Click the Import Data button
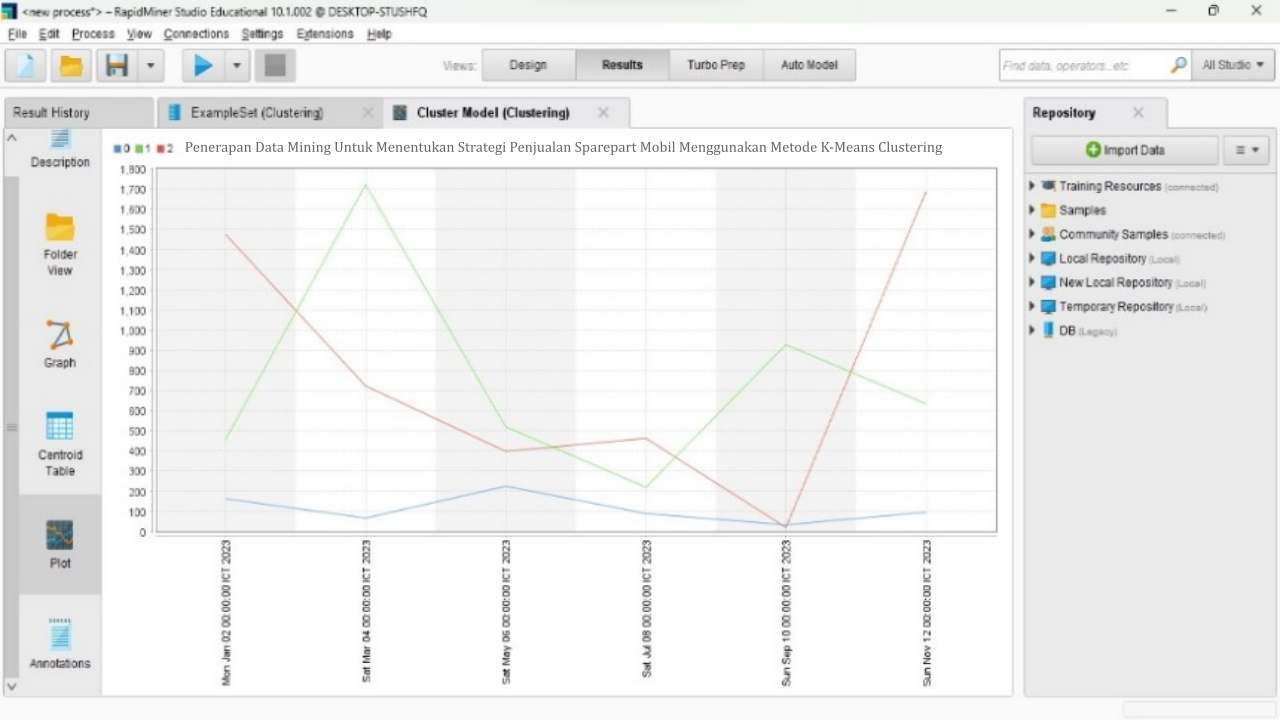Viewport: 1280px width, 720px height. pos(1124,150)
